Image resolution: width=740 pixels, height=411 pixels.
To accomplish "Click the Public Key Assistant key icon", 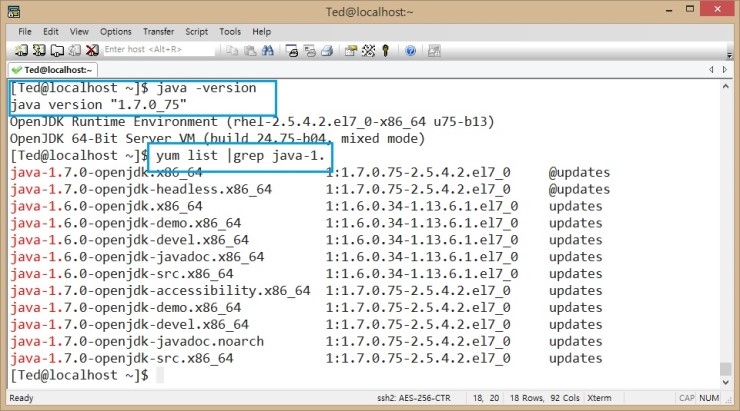I will (386, 50).
